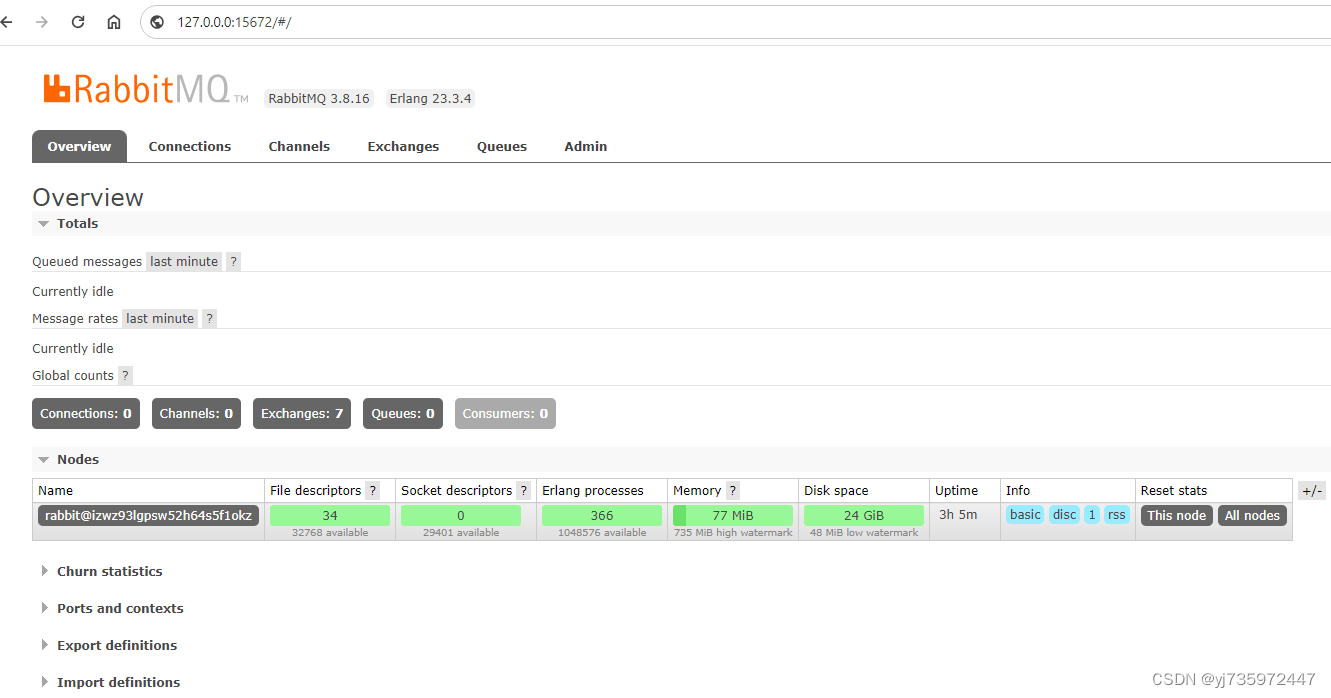This screenshot has width=1331, height=698.
Task: Click the Erlang 23.3.4 version label
Action: click(431, 99)
